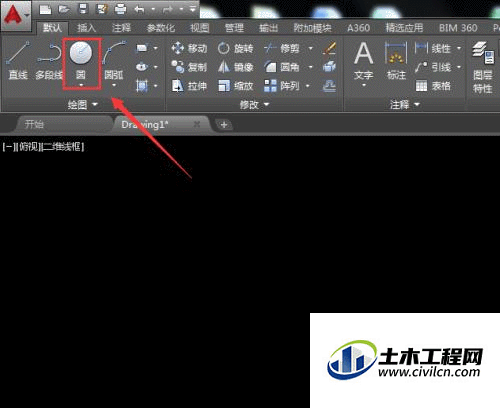The height and width of the screenshot is (408, 500).
Task: Expand the 圆弧 arc options arrow
Action: point(114,85)
